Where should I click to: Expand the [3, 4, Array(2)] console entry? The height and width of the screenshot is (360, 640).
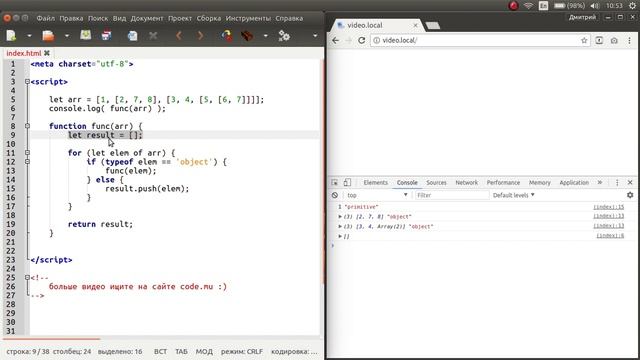point(340,227)
